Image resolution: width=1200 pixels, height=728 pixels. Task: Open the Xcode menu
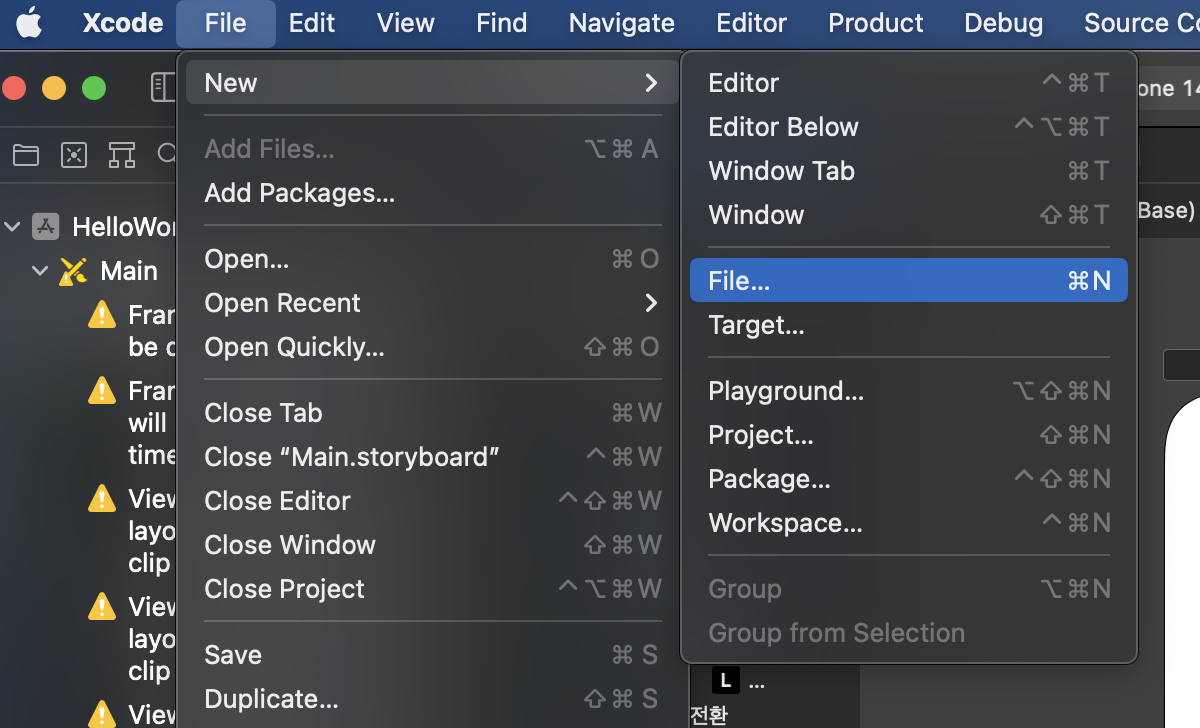click(x=123, y=23)
